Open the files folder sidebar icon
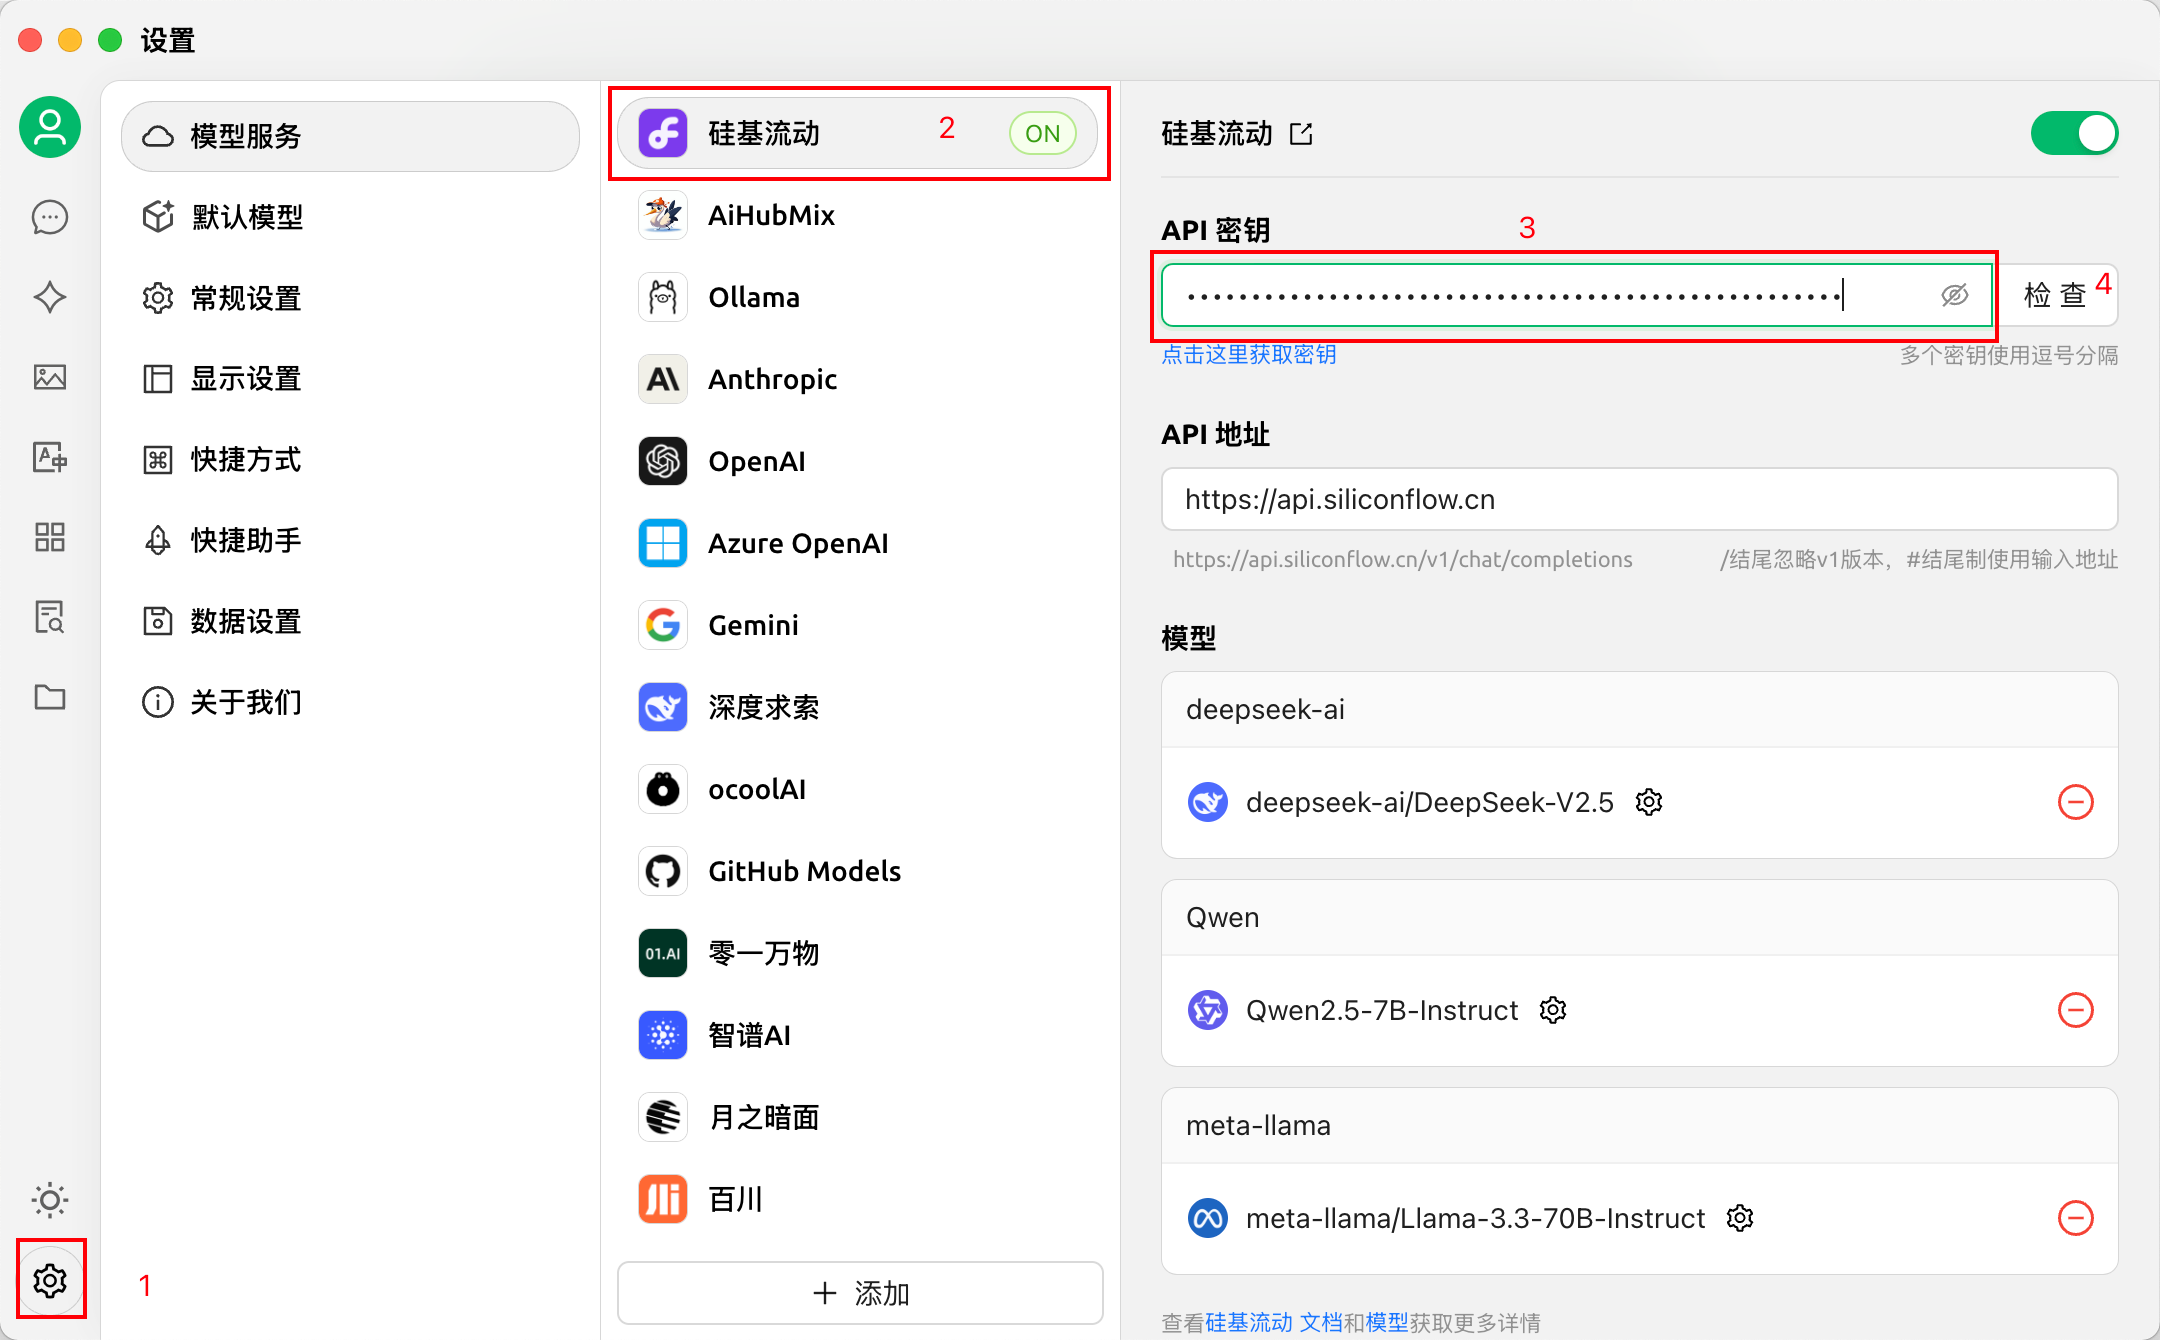 coord(50,697)
